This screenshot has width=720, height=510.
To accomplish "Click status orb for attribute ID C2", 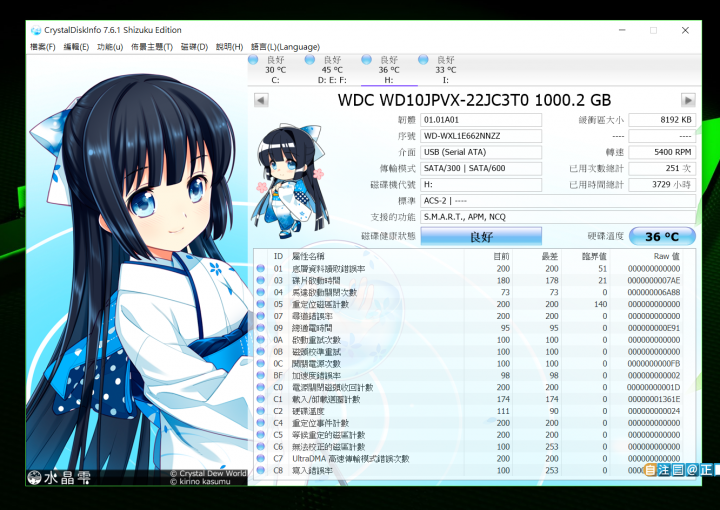I will click(x=261, y=411).
